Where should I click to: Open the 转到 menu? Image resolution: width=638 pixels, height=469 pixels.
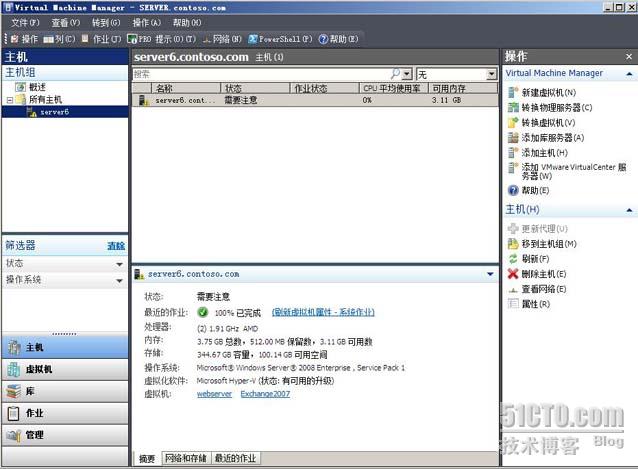point(106,23)
